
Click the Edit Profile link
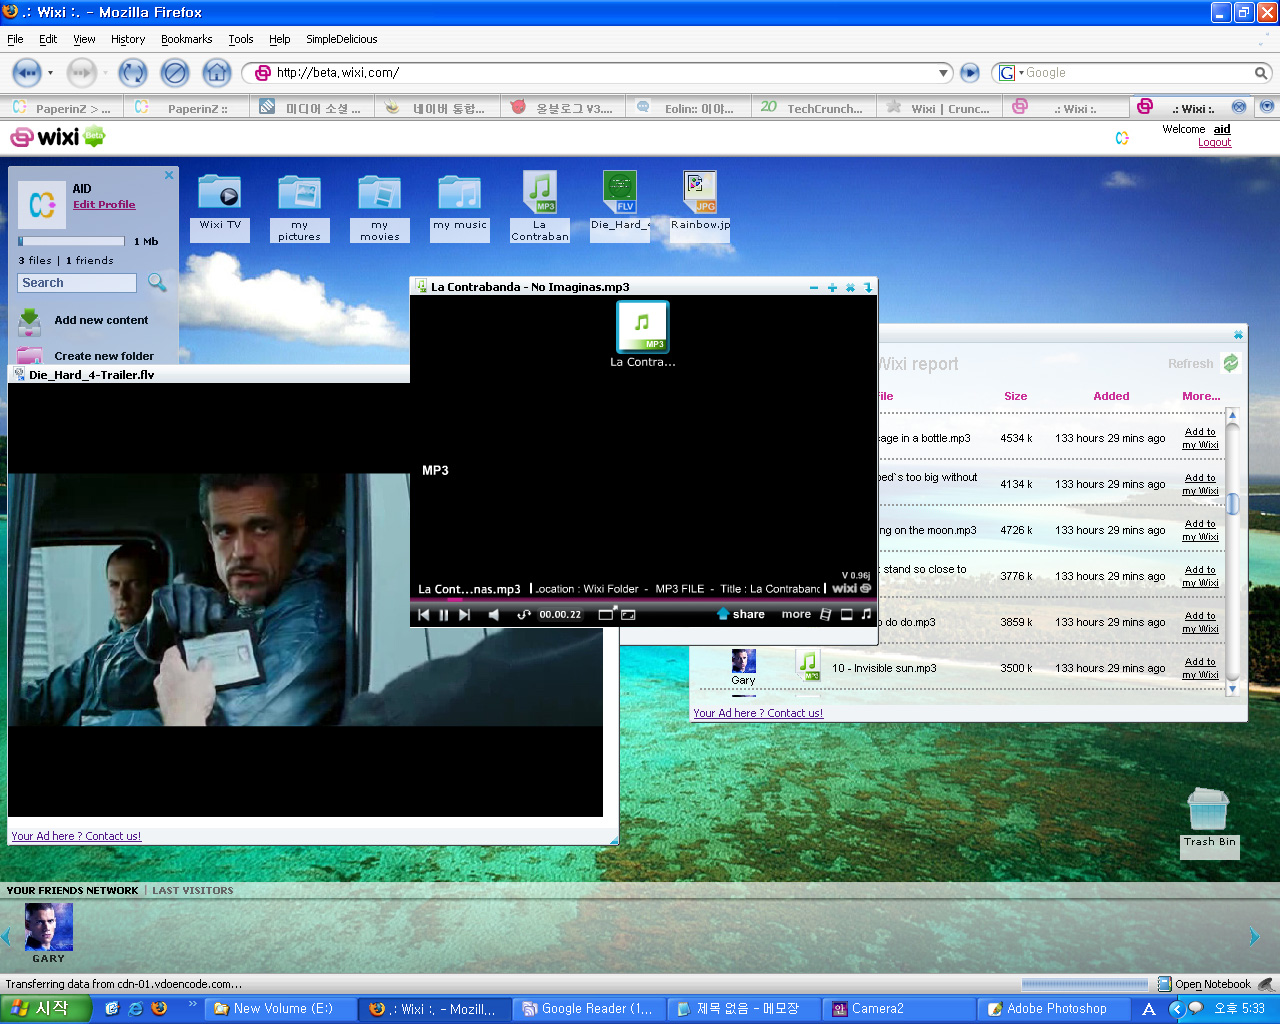point(104,204)
